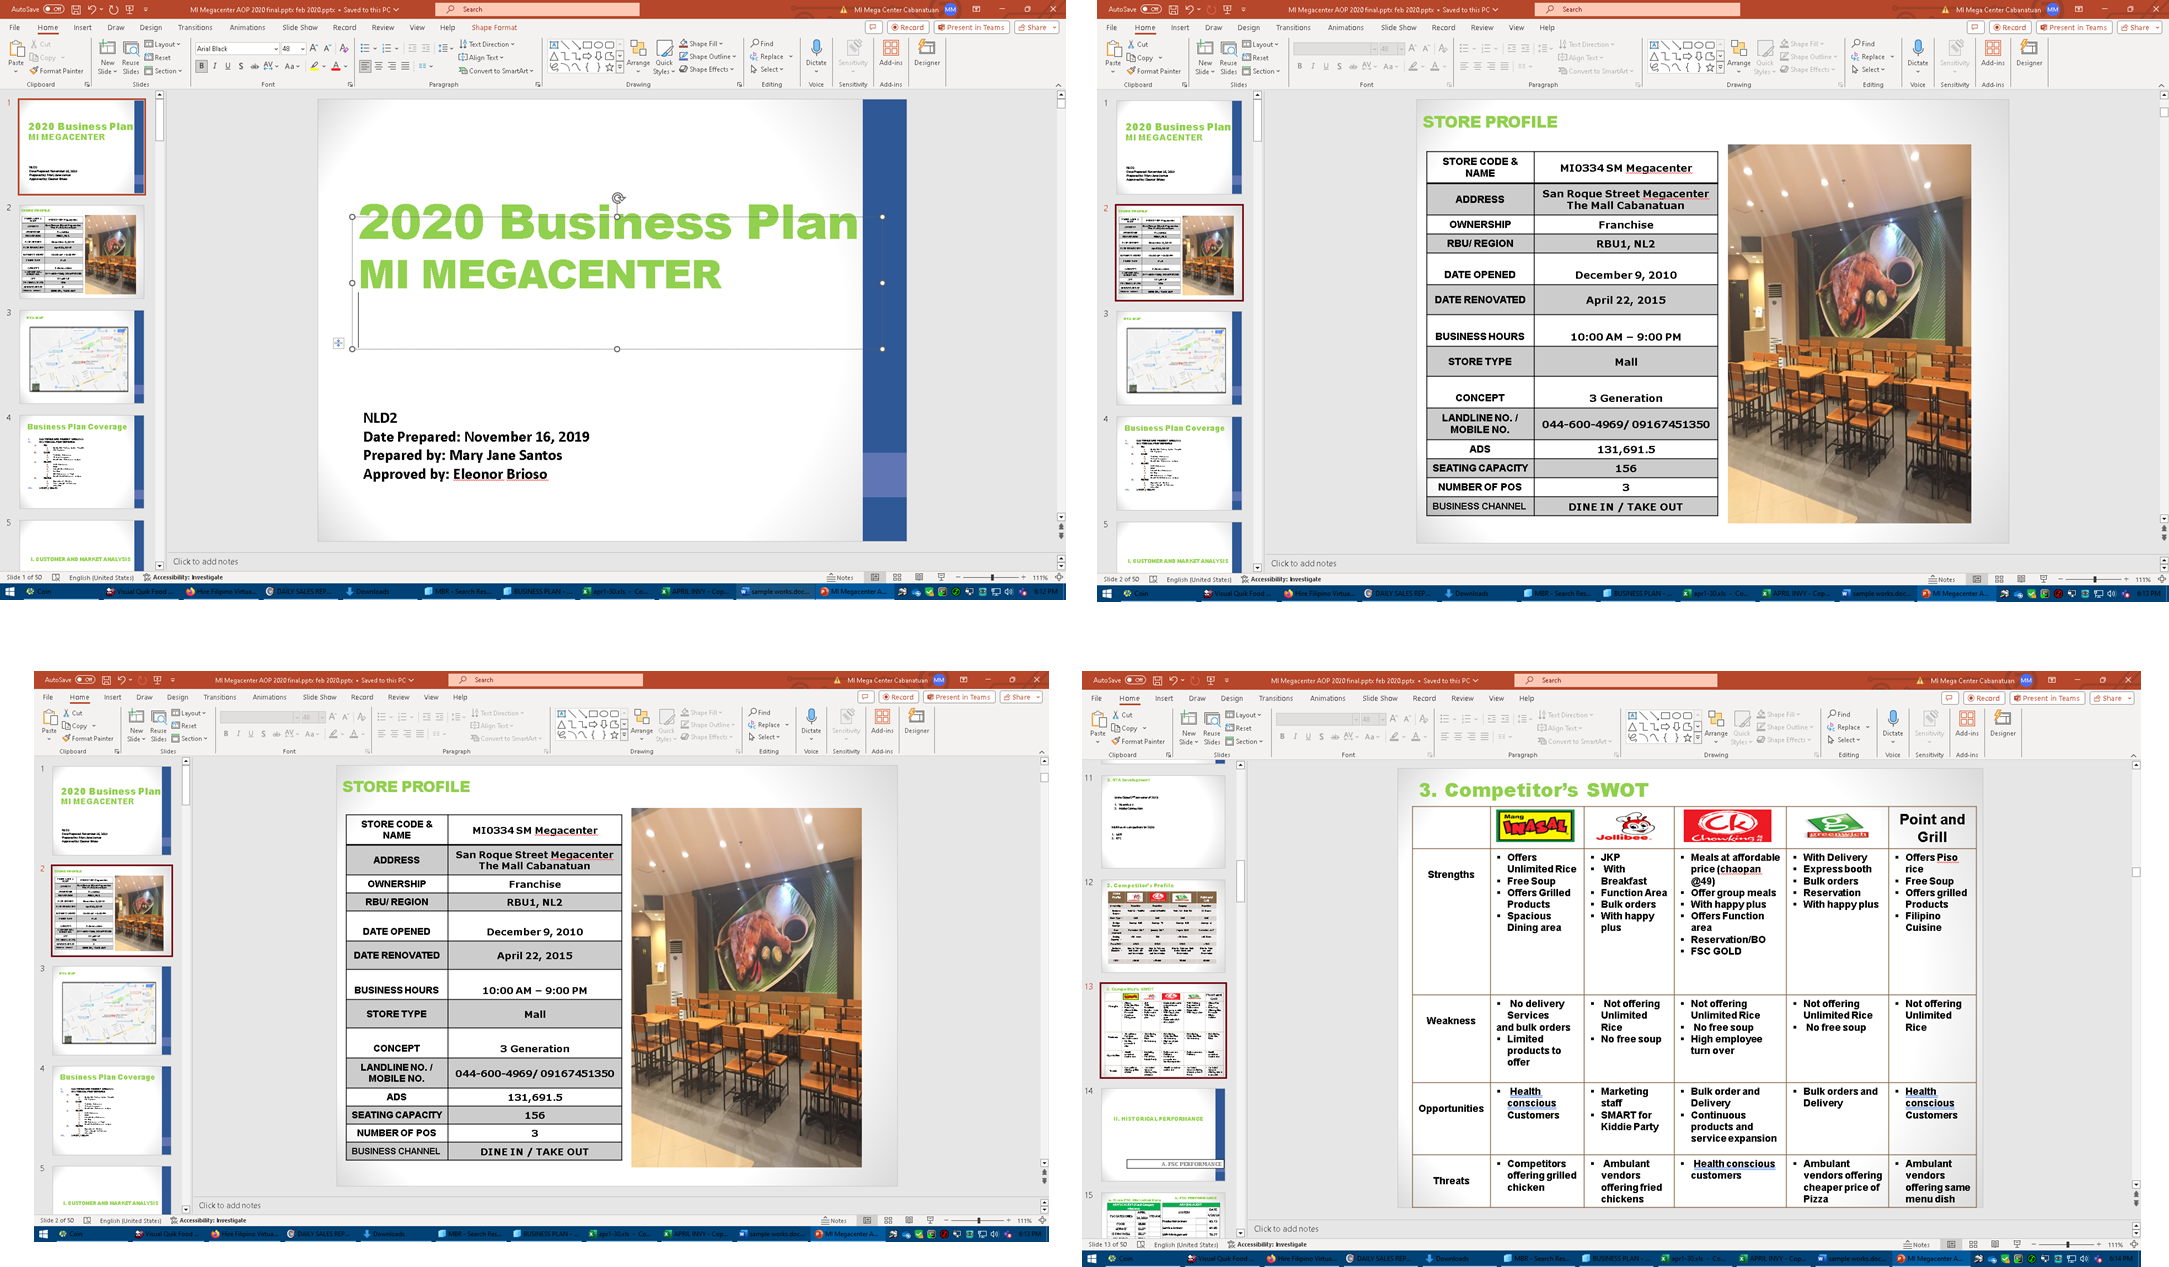Click Dictate microphone in Competitor's SWOT window
The width and height of the screenshot is (2169, 1267).
click(x=1893, y=720)
